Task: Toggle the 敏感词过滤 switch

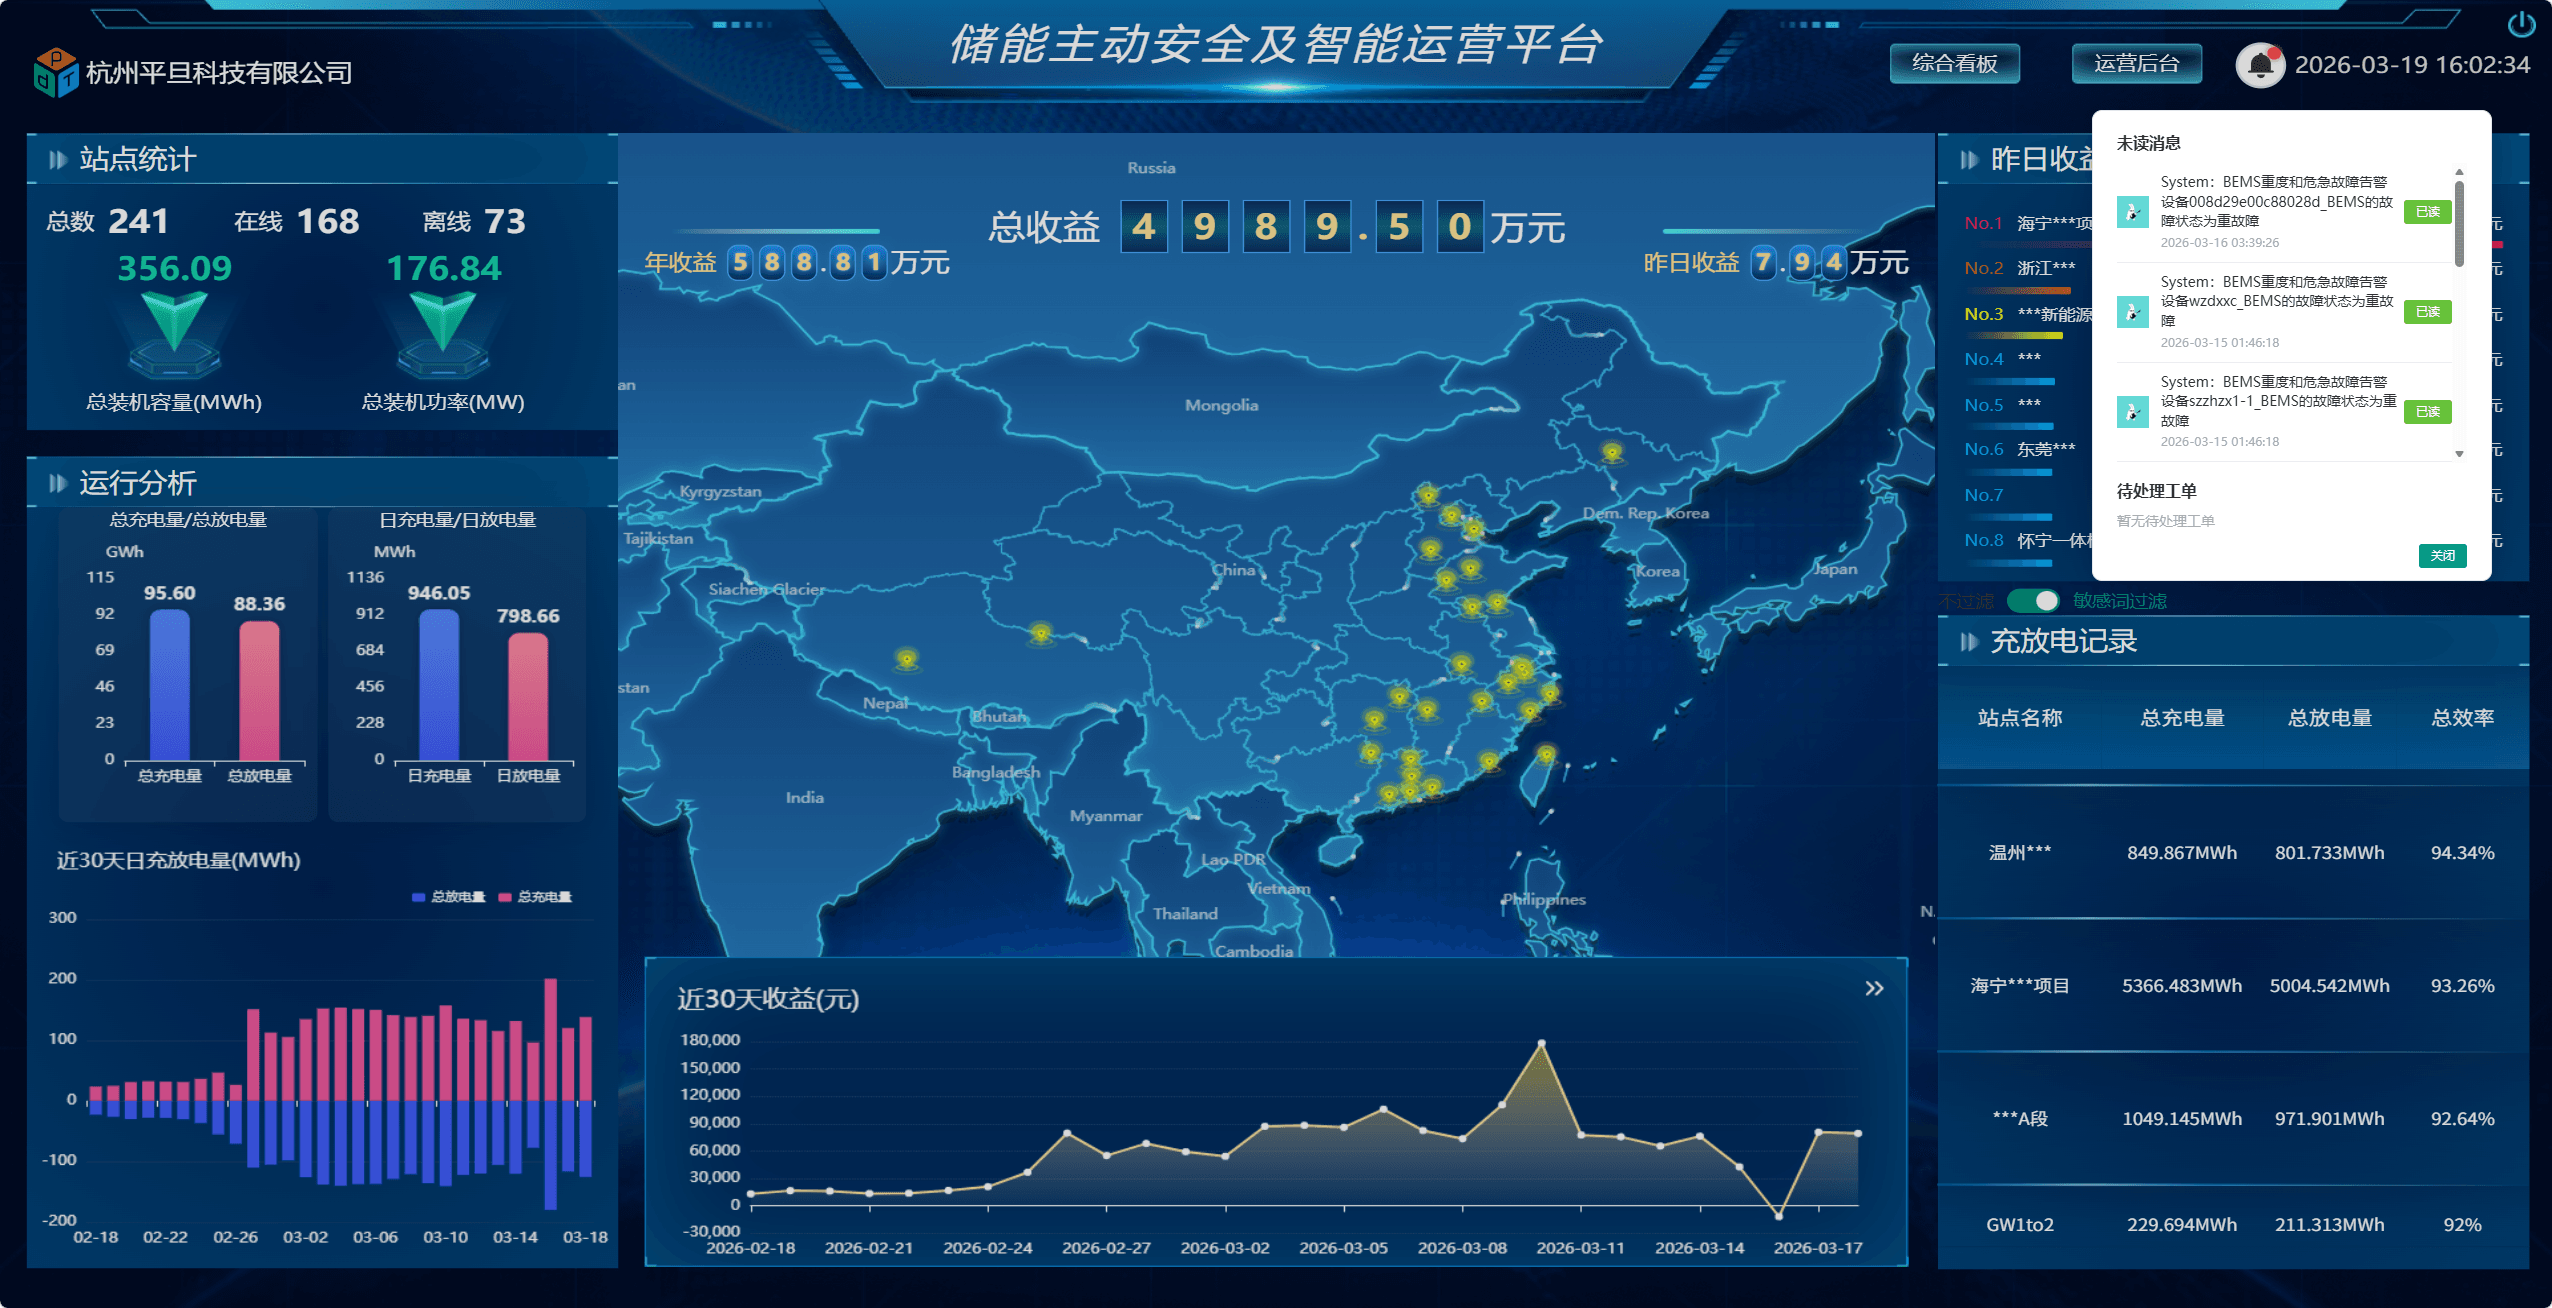Action: pyautogui.click(x=2033, y=600)
